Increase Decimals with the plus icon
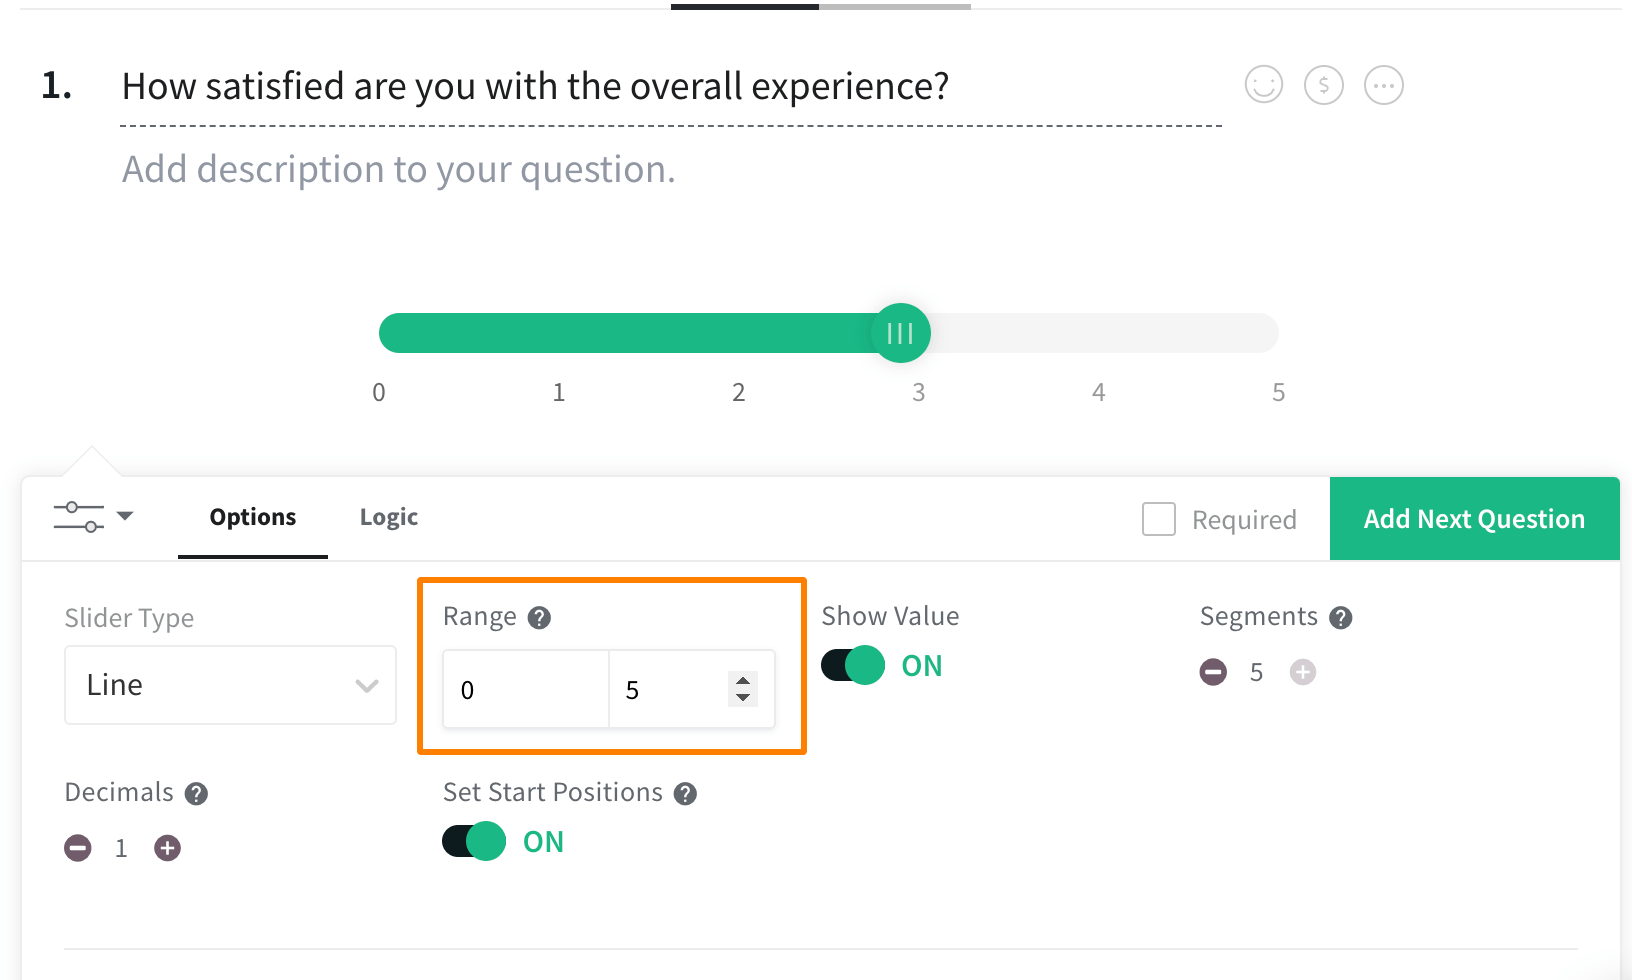Screen dimensions: 1632x980 point(167,847)
